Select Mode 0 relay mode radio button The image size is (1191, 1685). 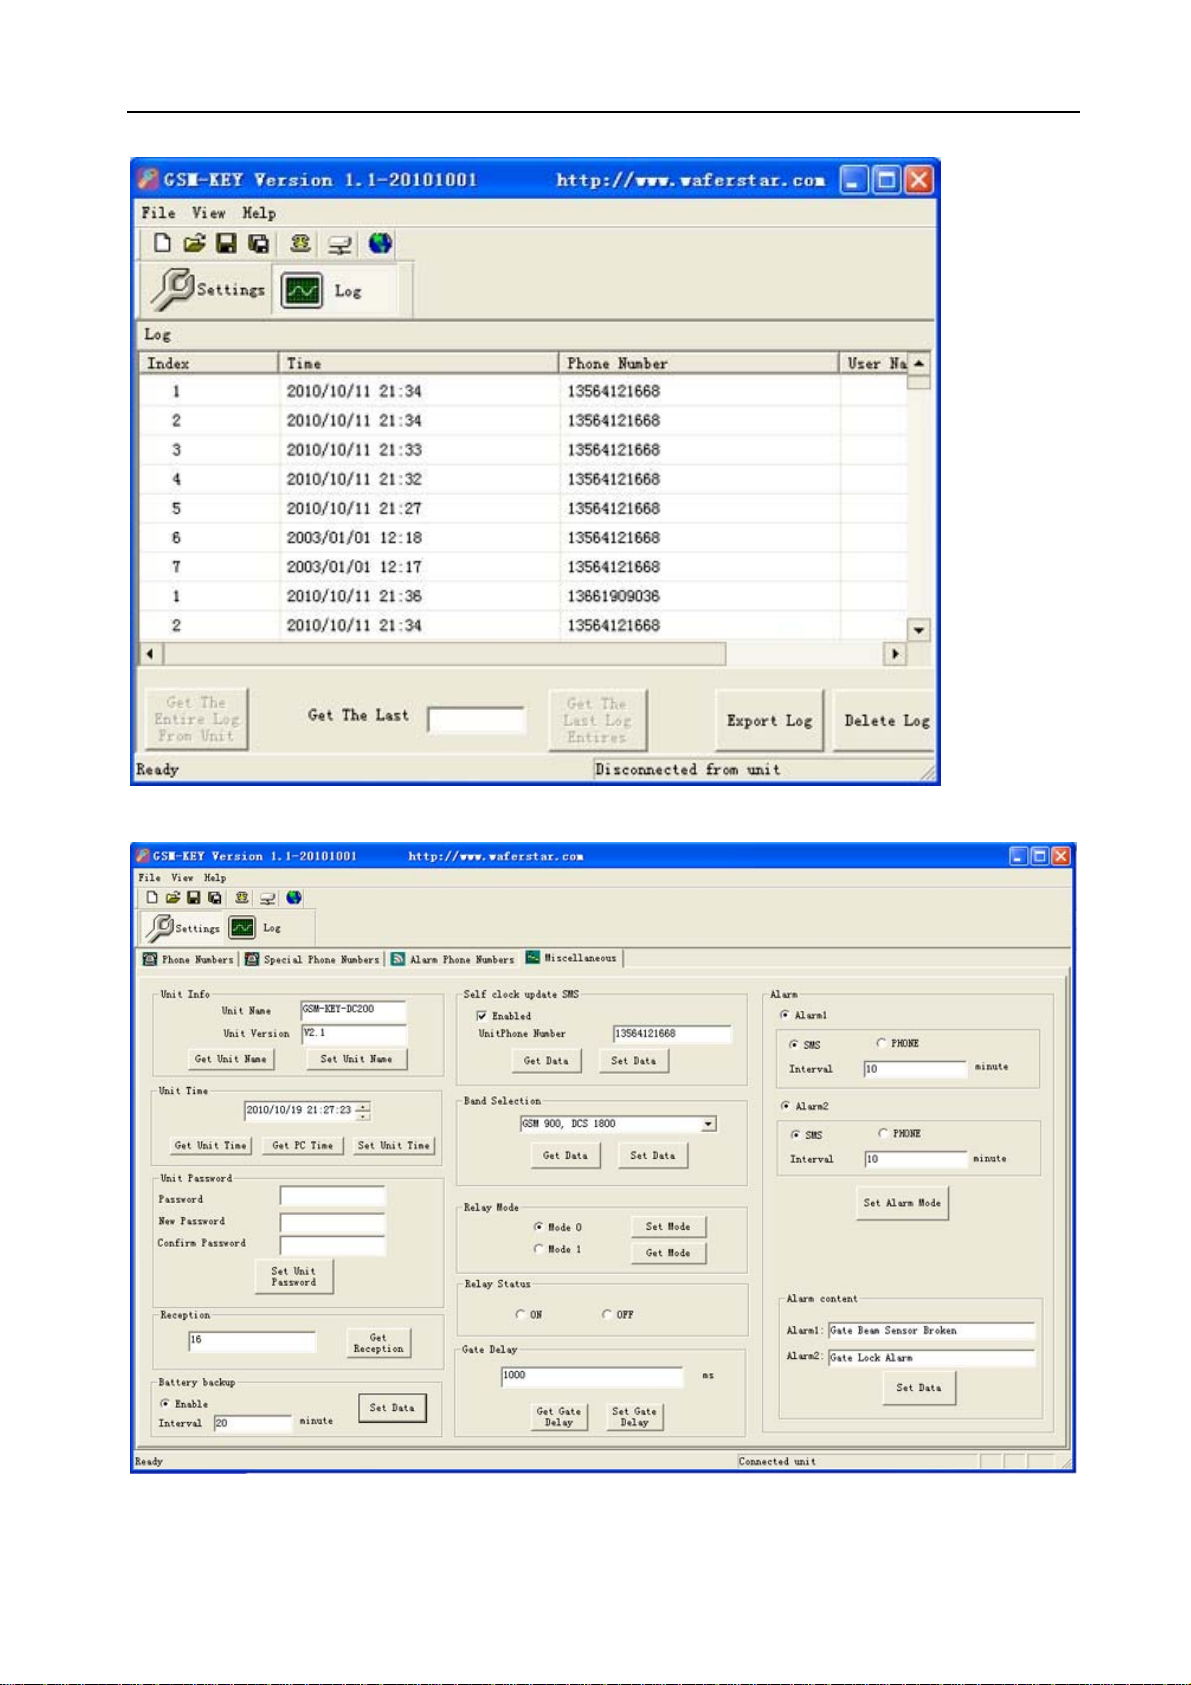(539, 1227)
